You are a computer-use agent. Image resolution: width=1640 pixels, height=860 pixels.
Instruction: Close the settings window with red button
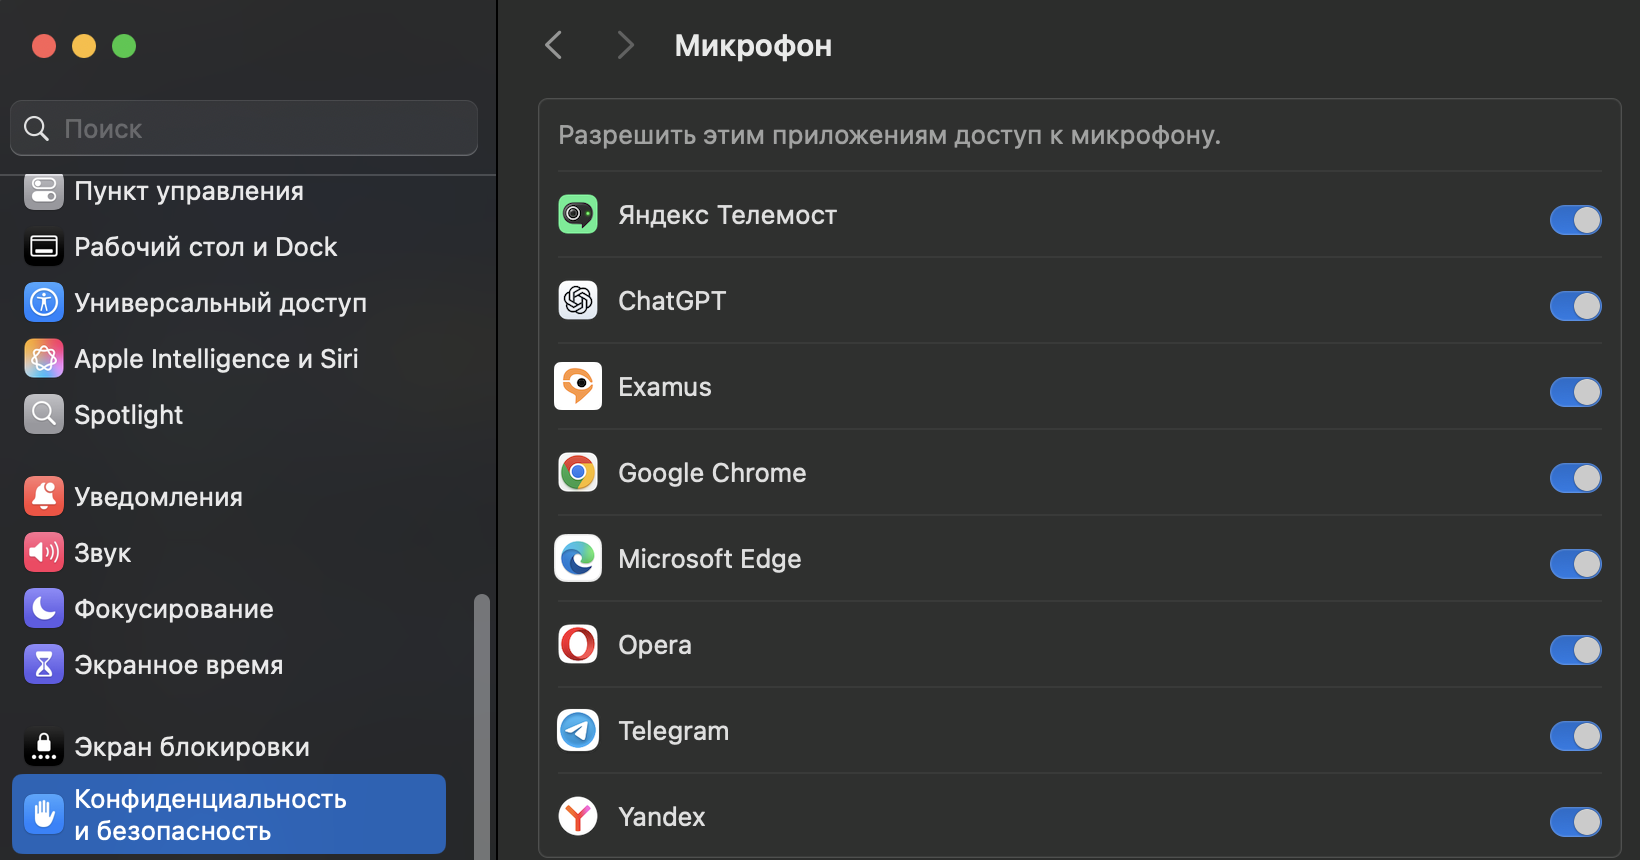click(x=44, y=46)
